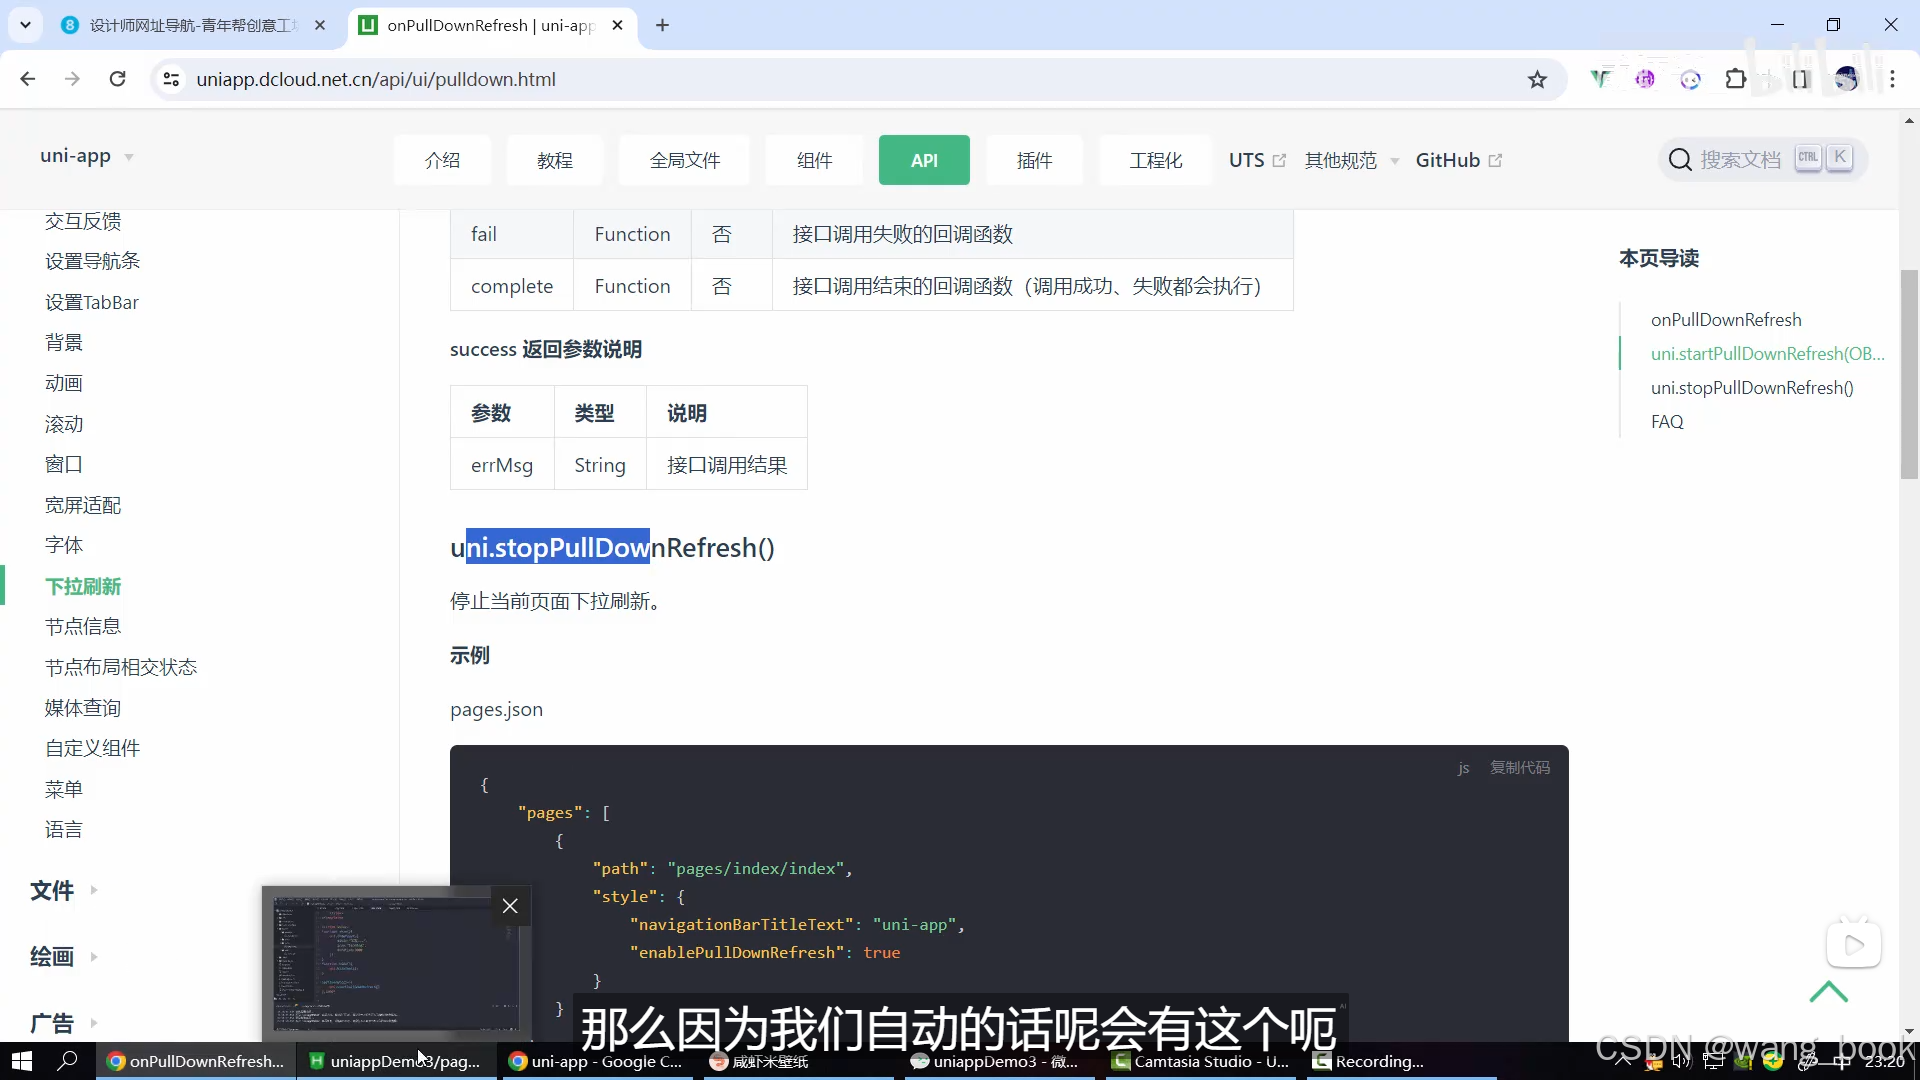Open sidebar item 滚动
The image size is (1920, 1080).
[63, 424]
